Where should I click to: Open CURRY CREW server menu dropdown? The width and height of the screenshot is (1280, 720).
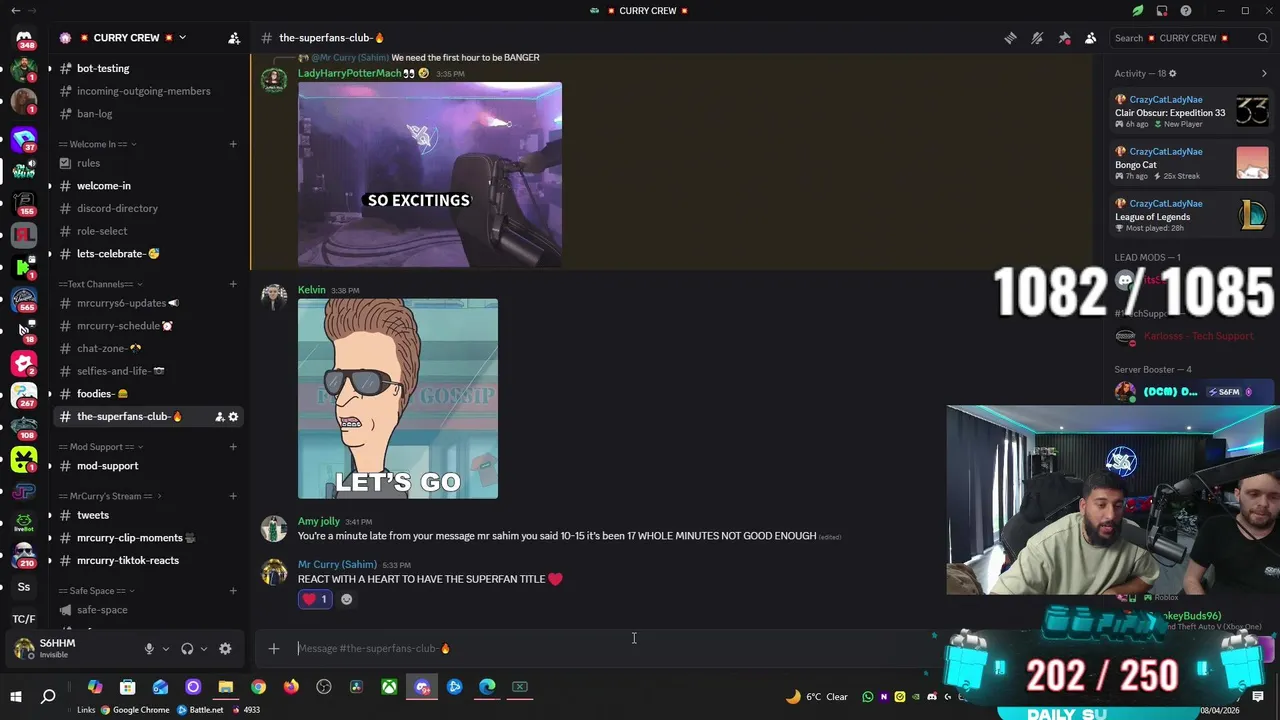[x=182, y=38]
